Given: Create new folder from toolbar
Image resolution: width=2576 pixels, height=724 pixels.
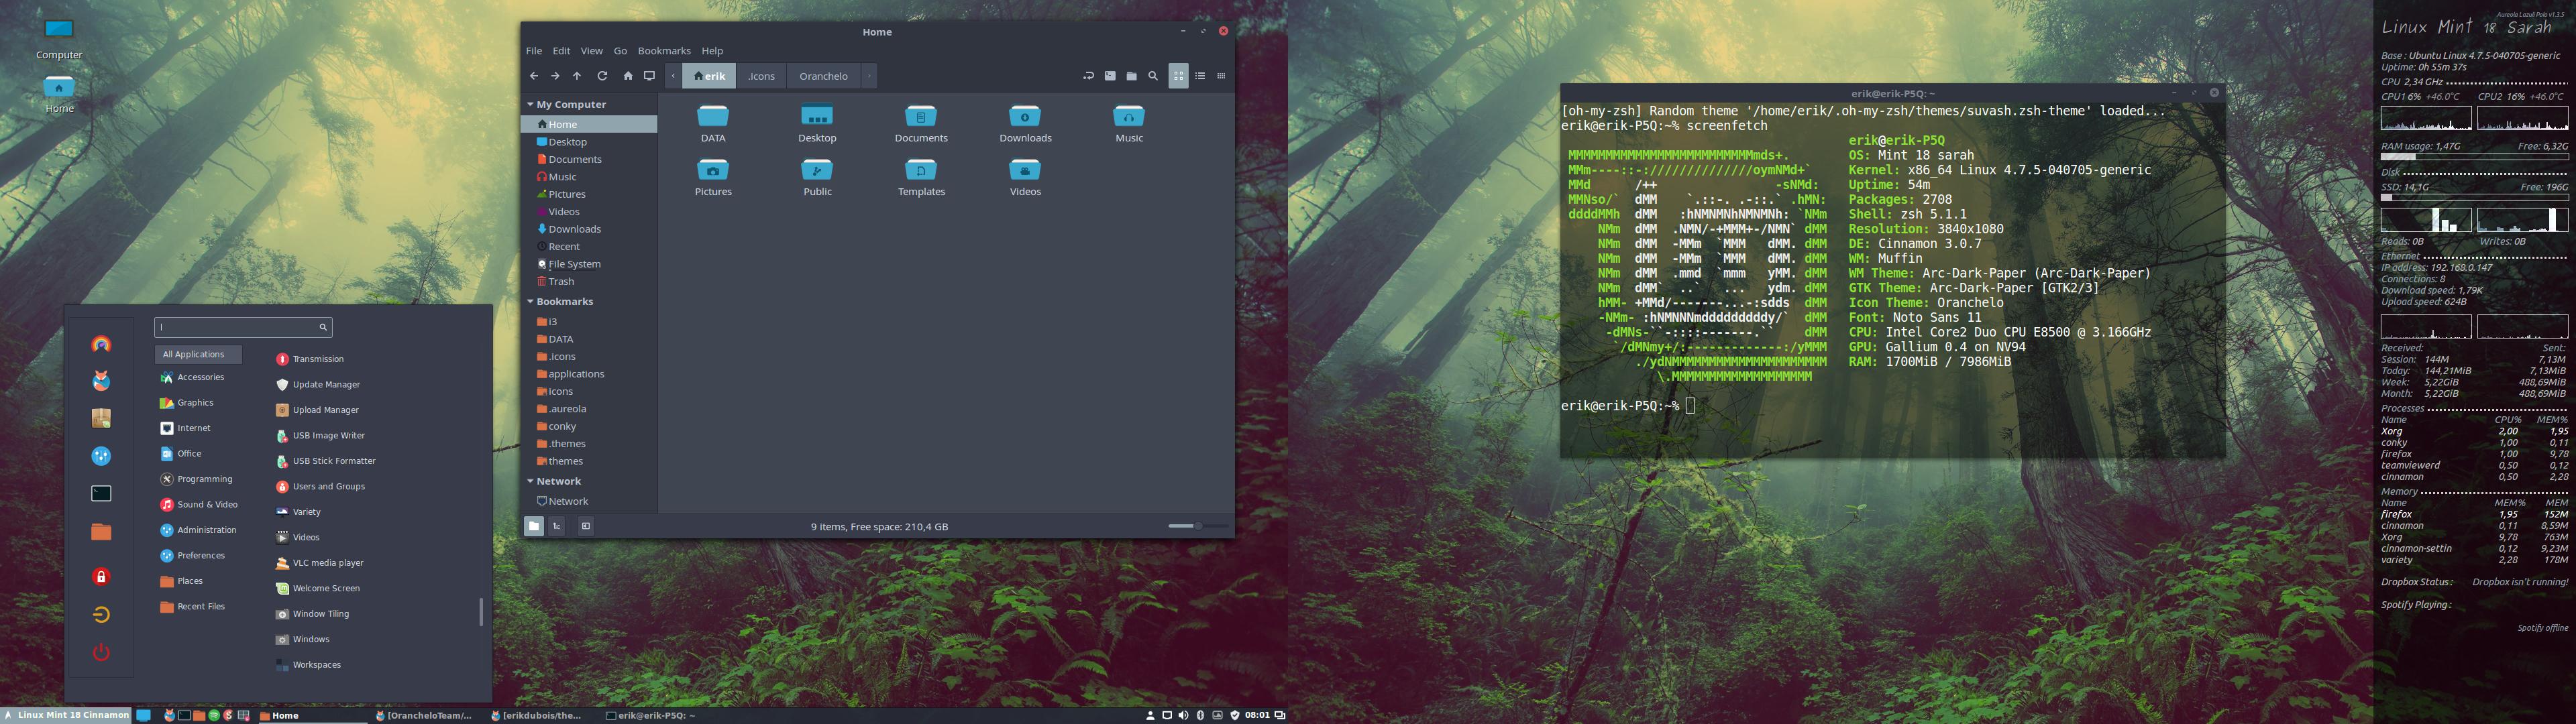Looking at the screenshot, I should [x=1131, y=76].
